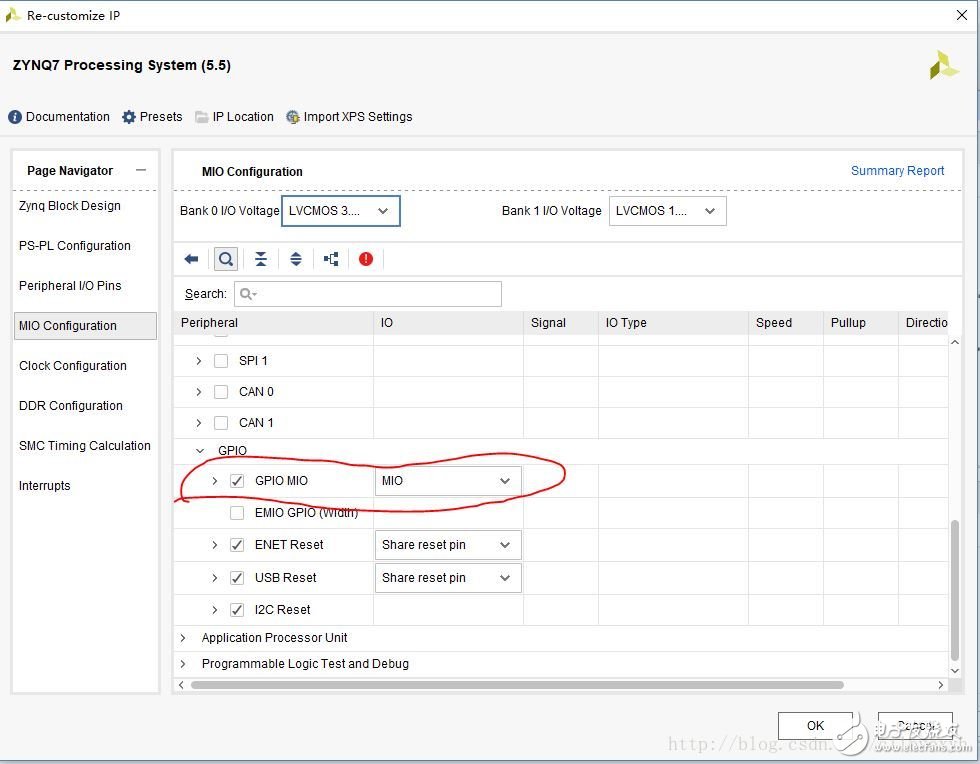Image resolution: width=980 pixels, height=764 pixels.
Task: Uncheck the GPIO MIO checkbox
Action: pos(237,481)
